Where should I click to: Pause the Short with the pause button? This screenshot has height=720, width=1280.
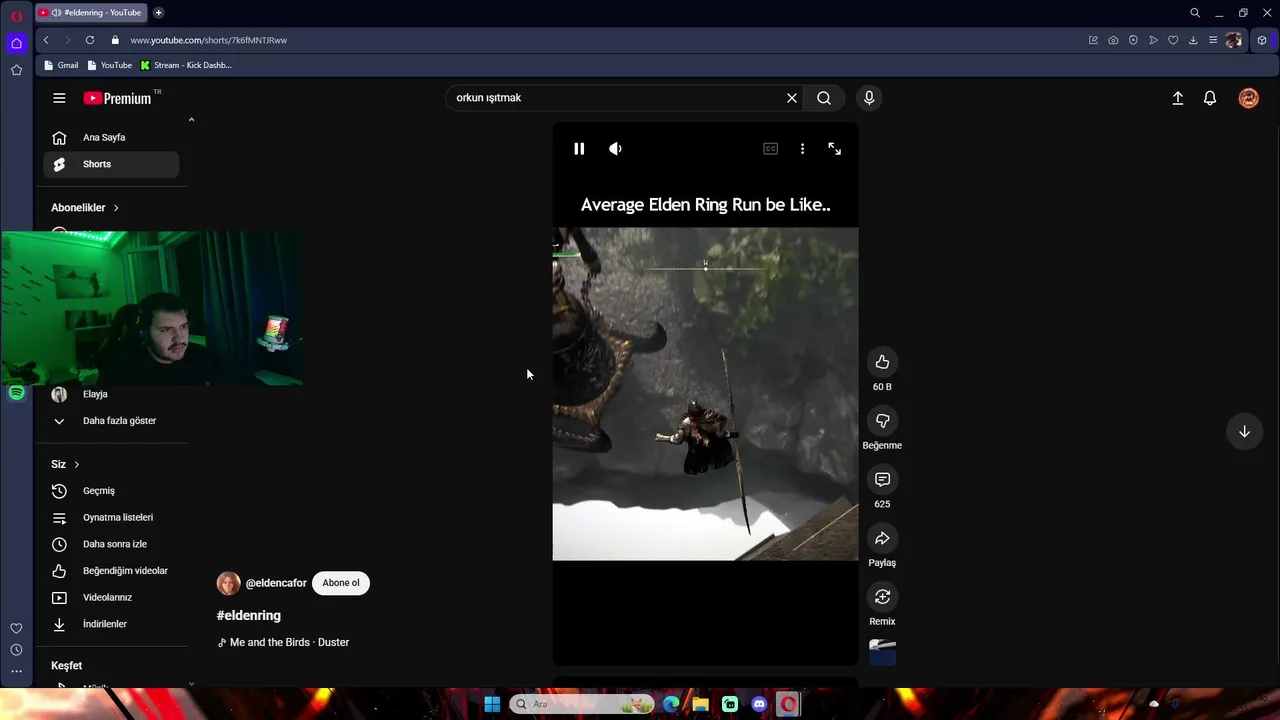click(579, 149)
